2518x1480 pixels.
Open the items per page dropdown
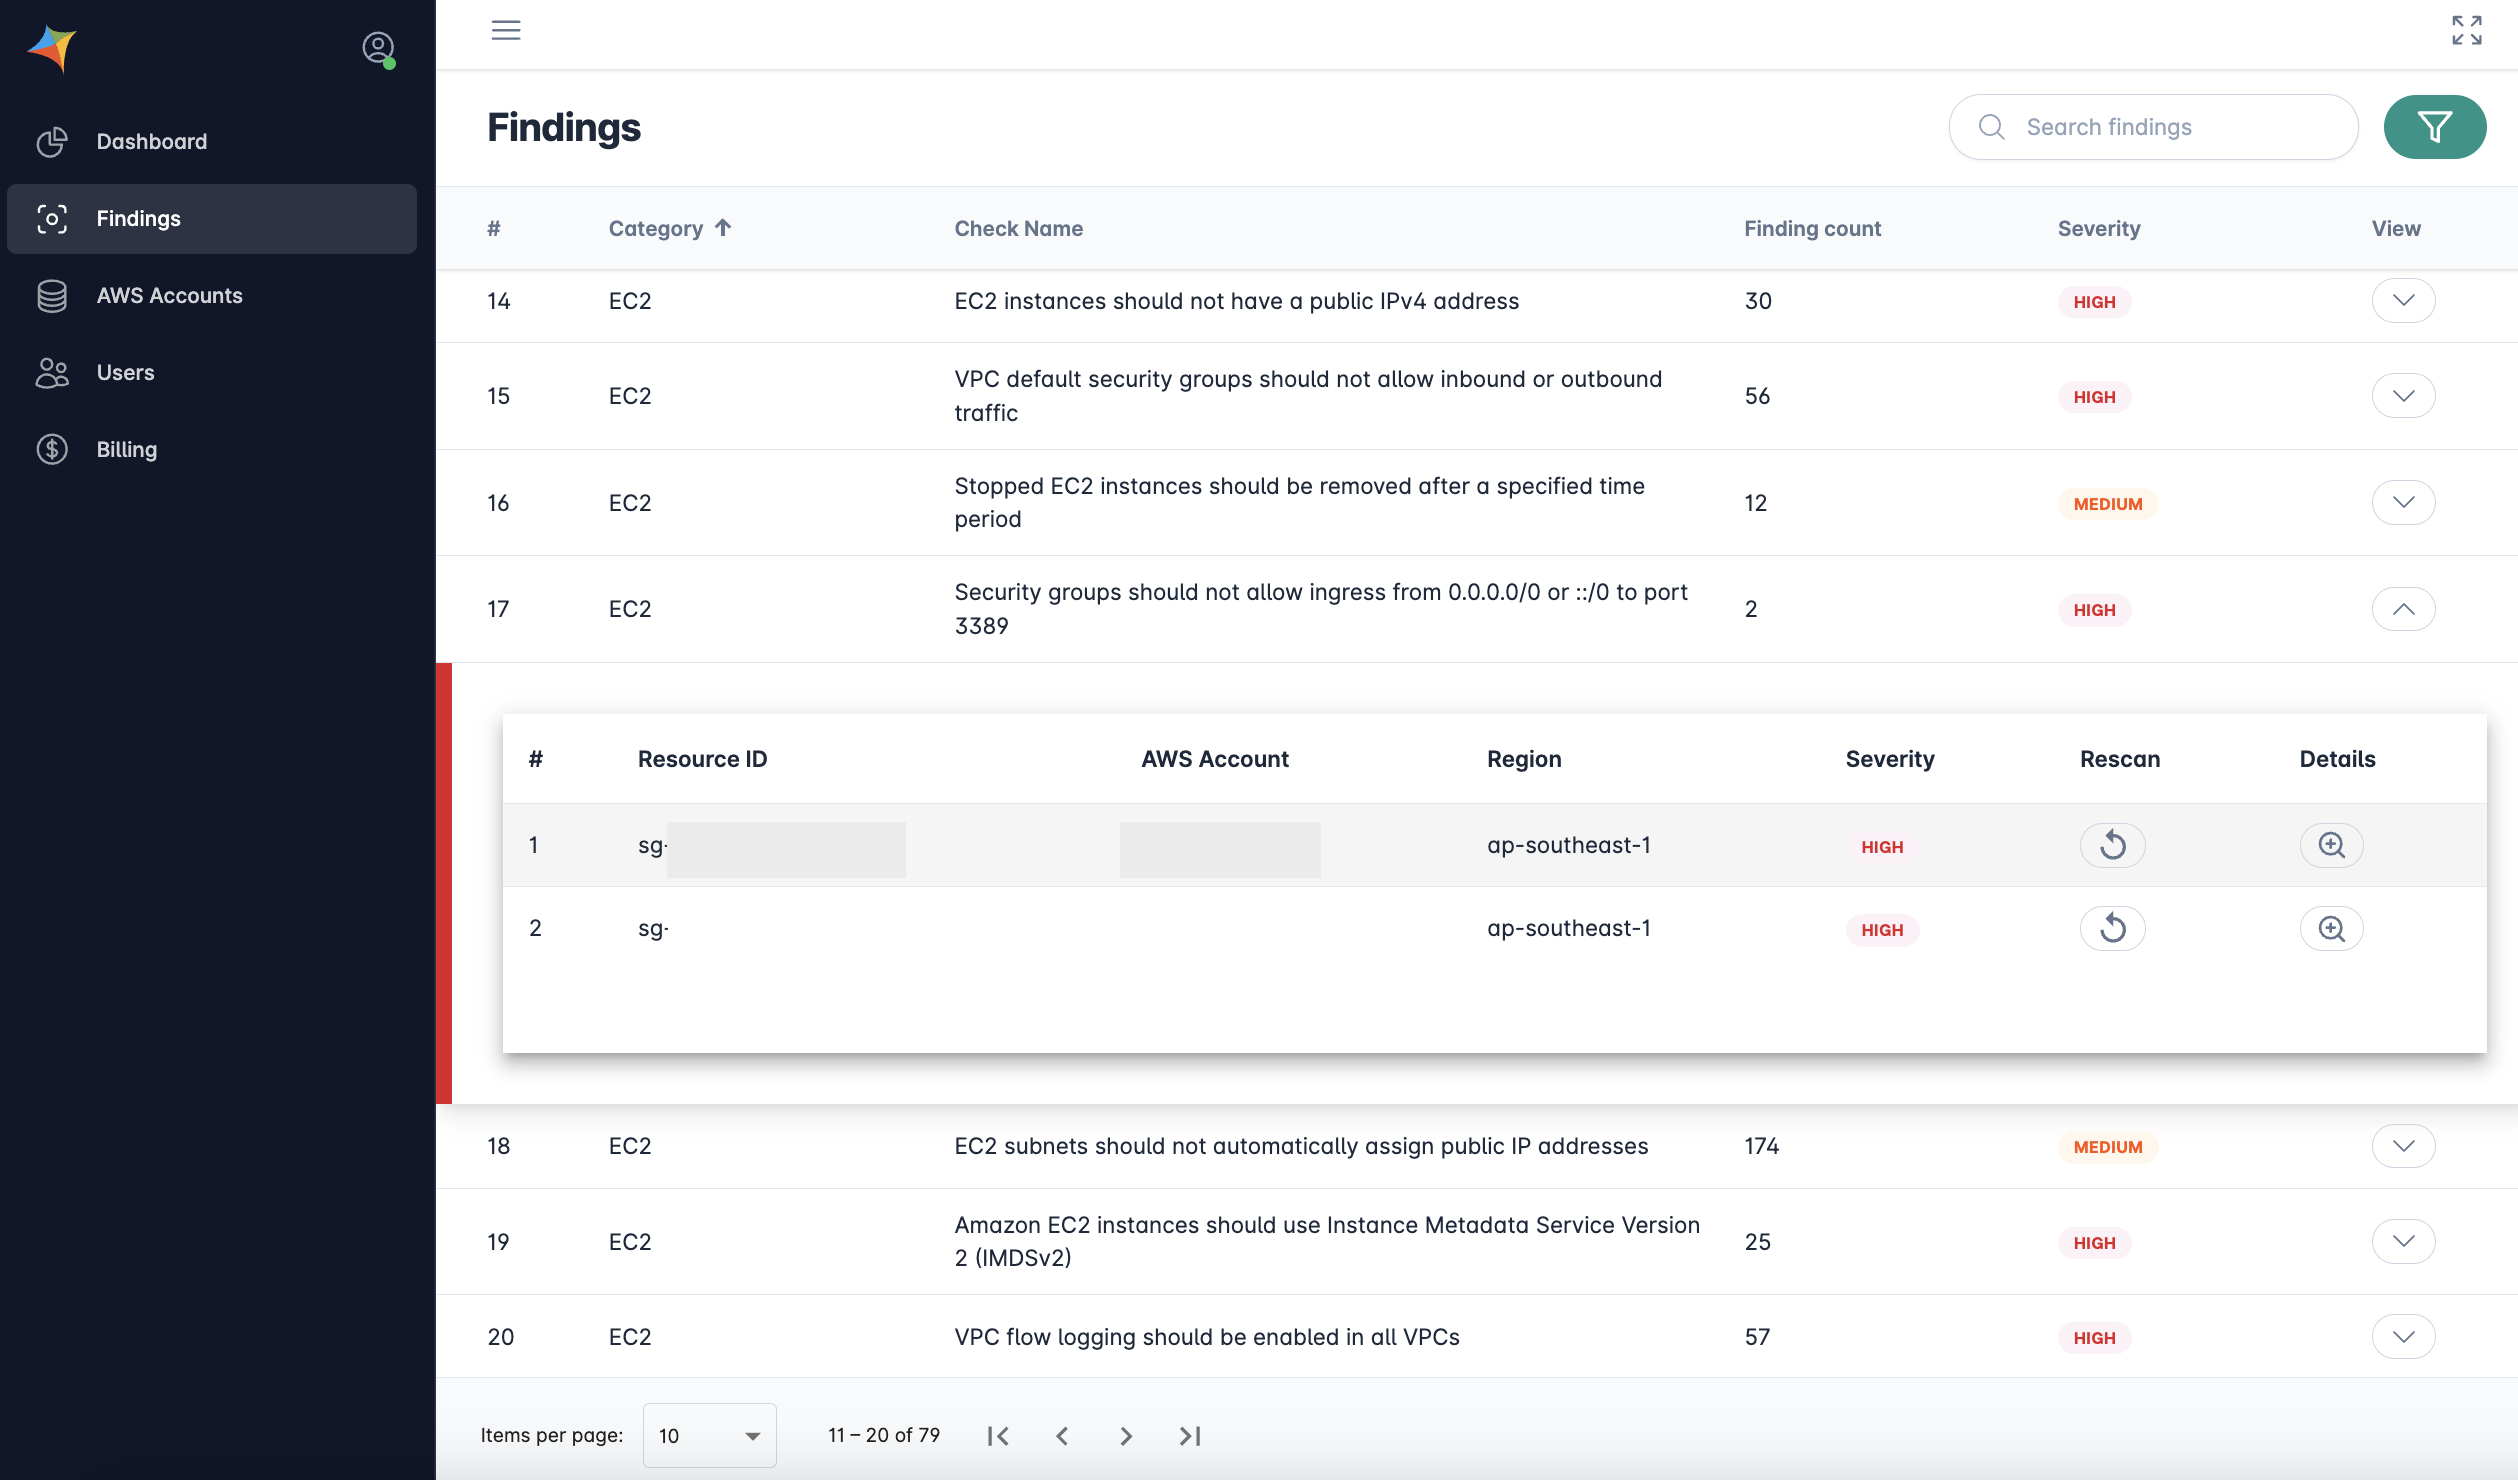point(709,1436)
